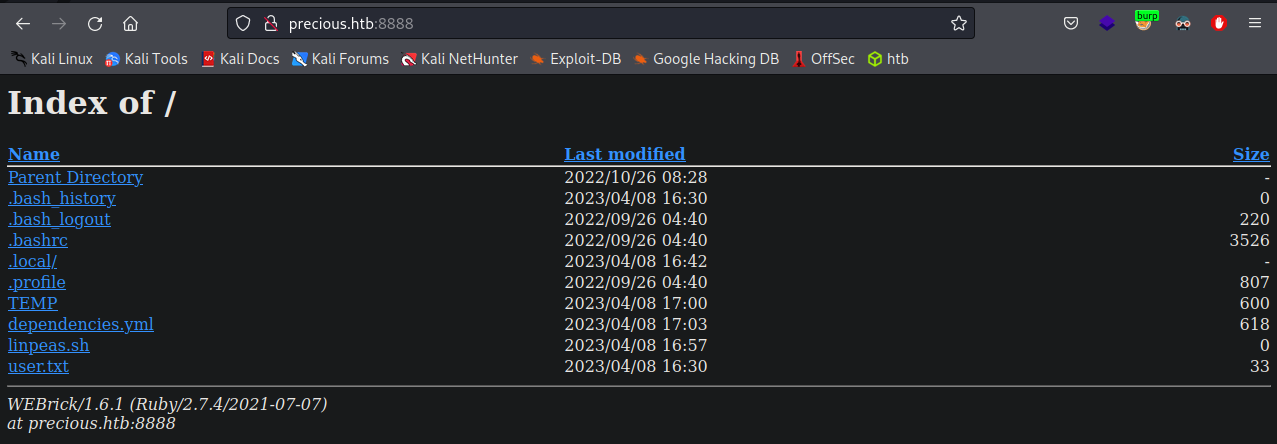
Task: Reload the current page
Action: (x=95, y=23)
